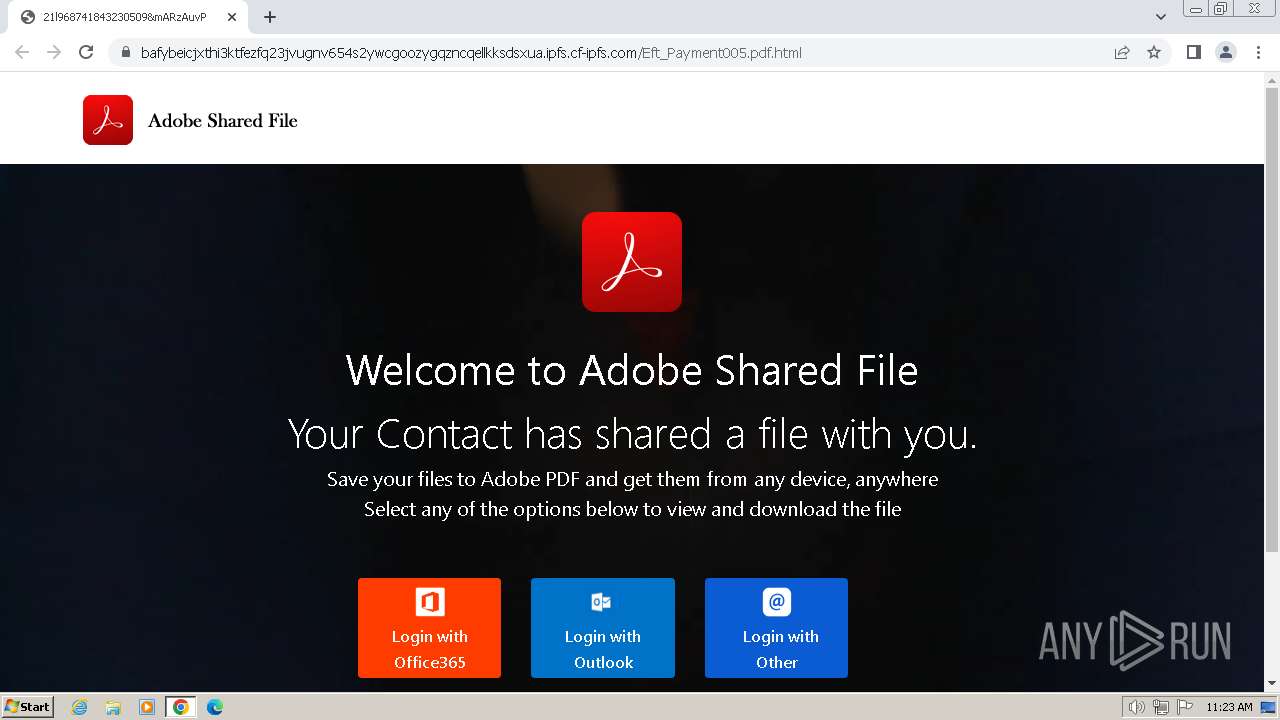Click the Login with Other button

point(776,628)
